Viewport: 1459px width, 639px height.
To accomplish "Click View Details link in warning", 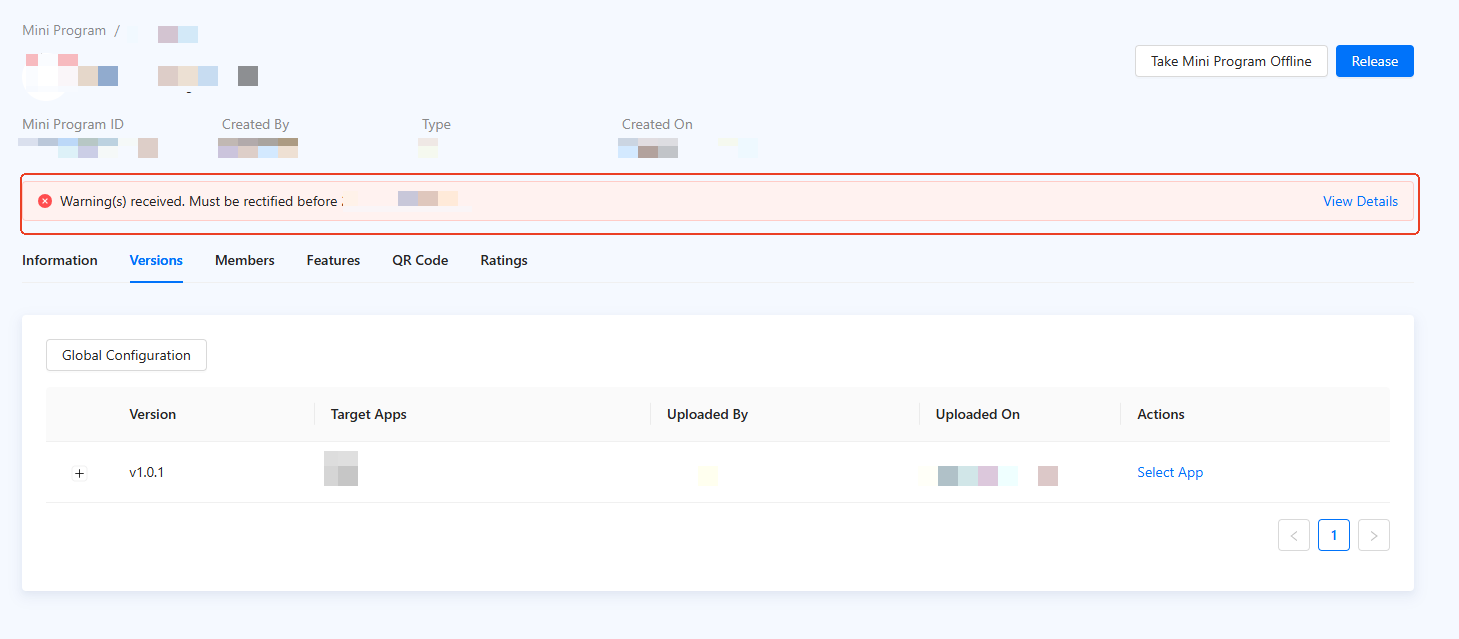I will (x=1360, y=201).
